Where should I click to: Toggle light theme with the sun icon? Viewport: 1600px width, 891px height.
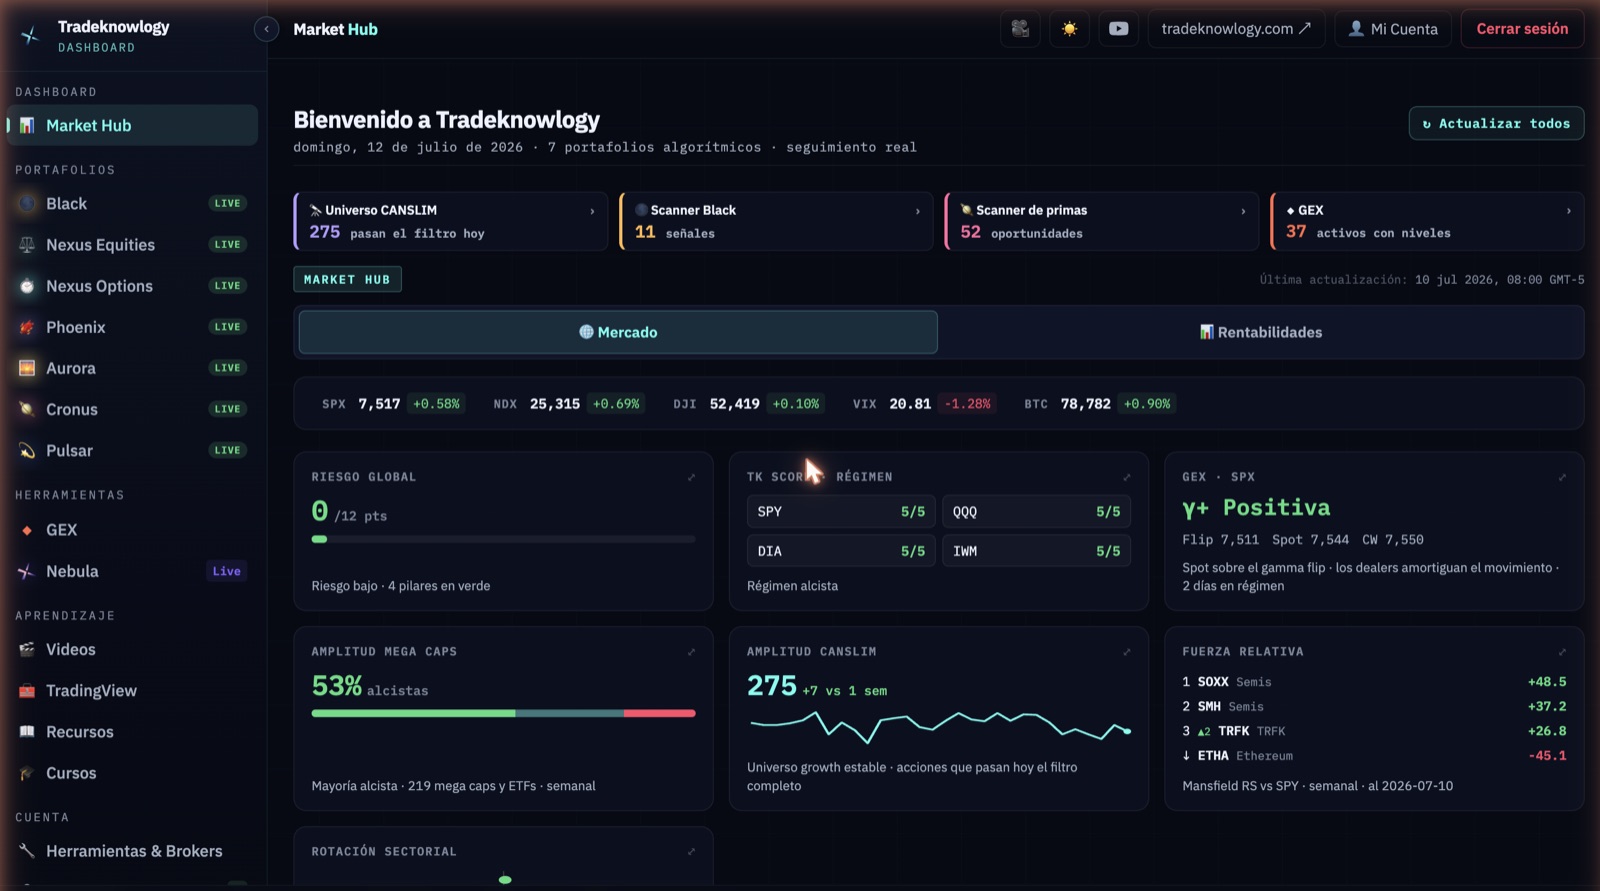coord(1069,29)
